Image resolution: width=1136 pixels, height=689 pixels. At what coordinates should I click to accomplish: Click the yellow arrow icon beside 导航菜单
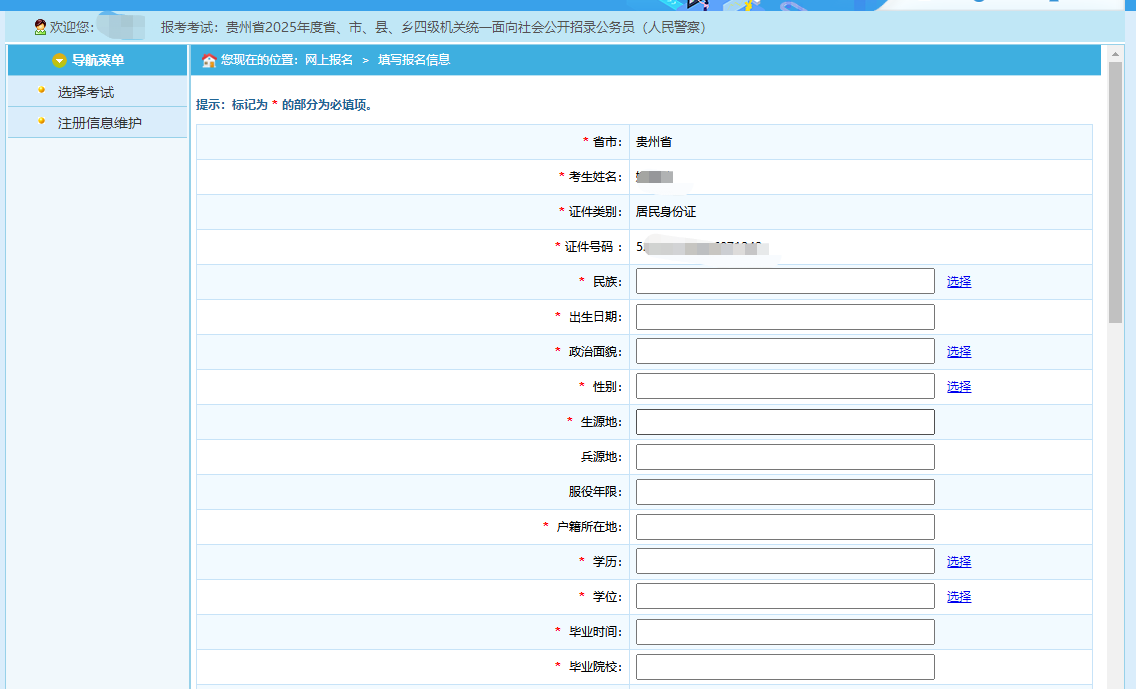tap(59, 60)
